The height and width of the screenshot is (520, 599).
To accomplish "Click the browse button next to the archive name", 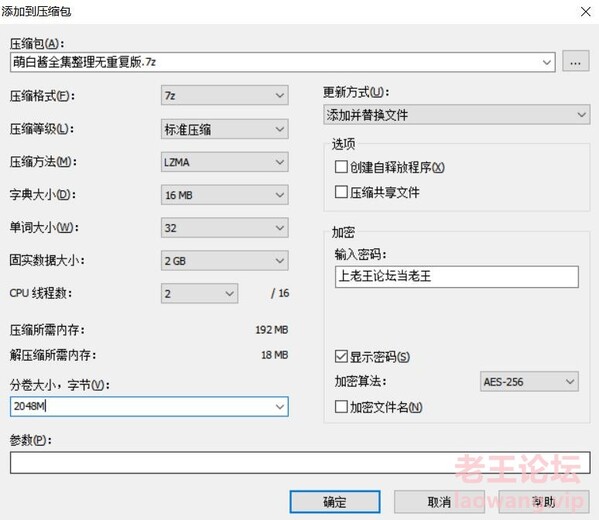I will click(575, 62).
